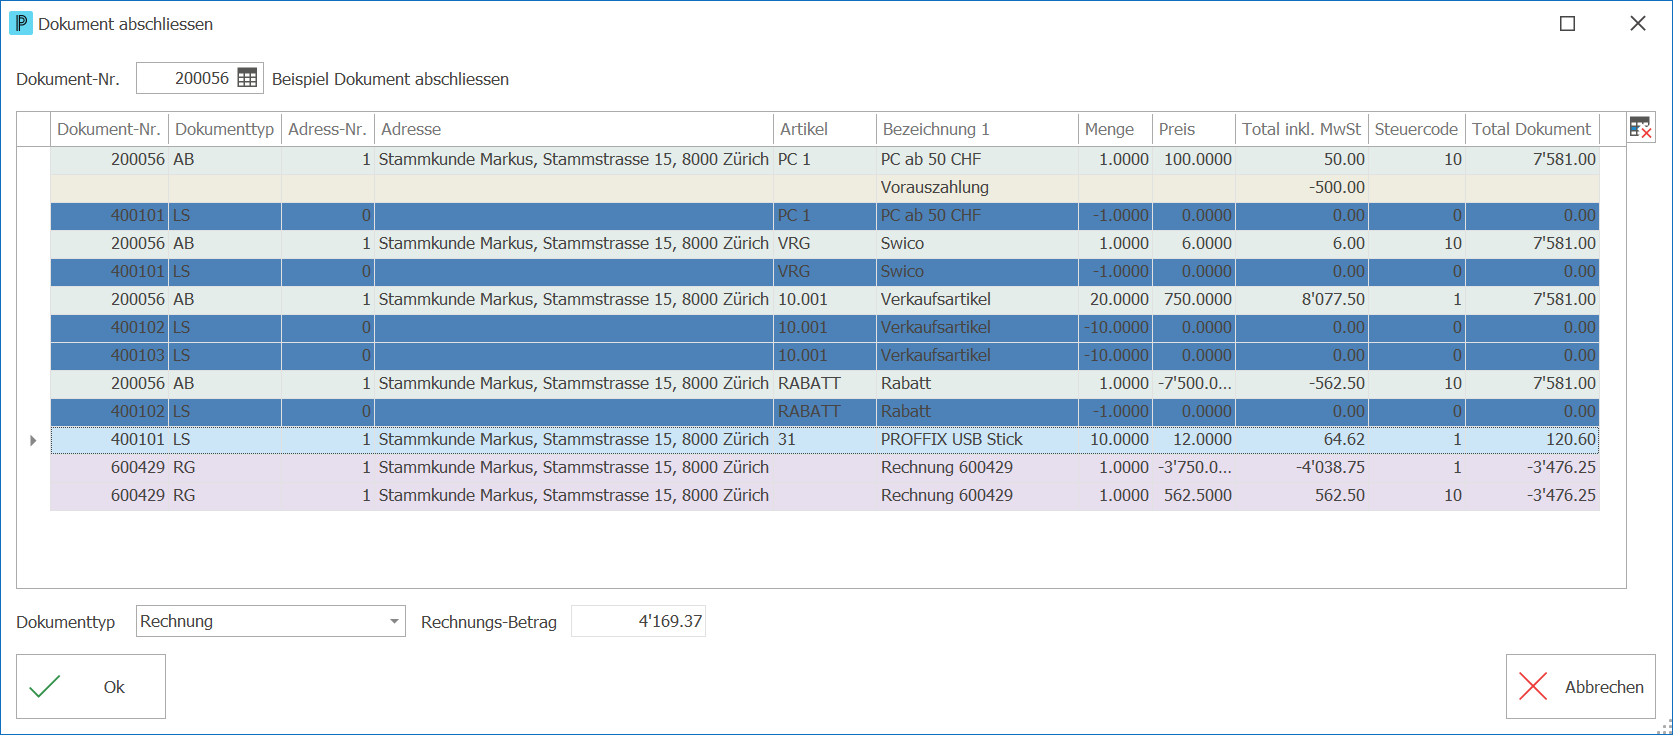The height and width of the screenshot is (735, 1673).
Task: Sort by Dokumenttyp column header
Action: click(x=225, y=129)
